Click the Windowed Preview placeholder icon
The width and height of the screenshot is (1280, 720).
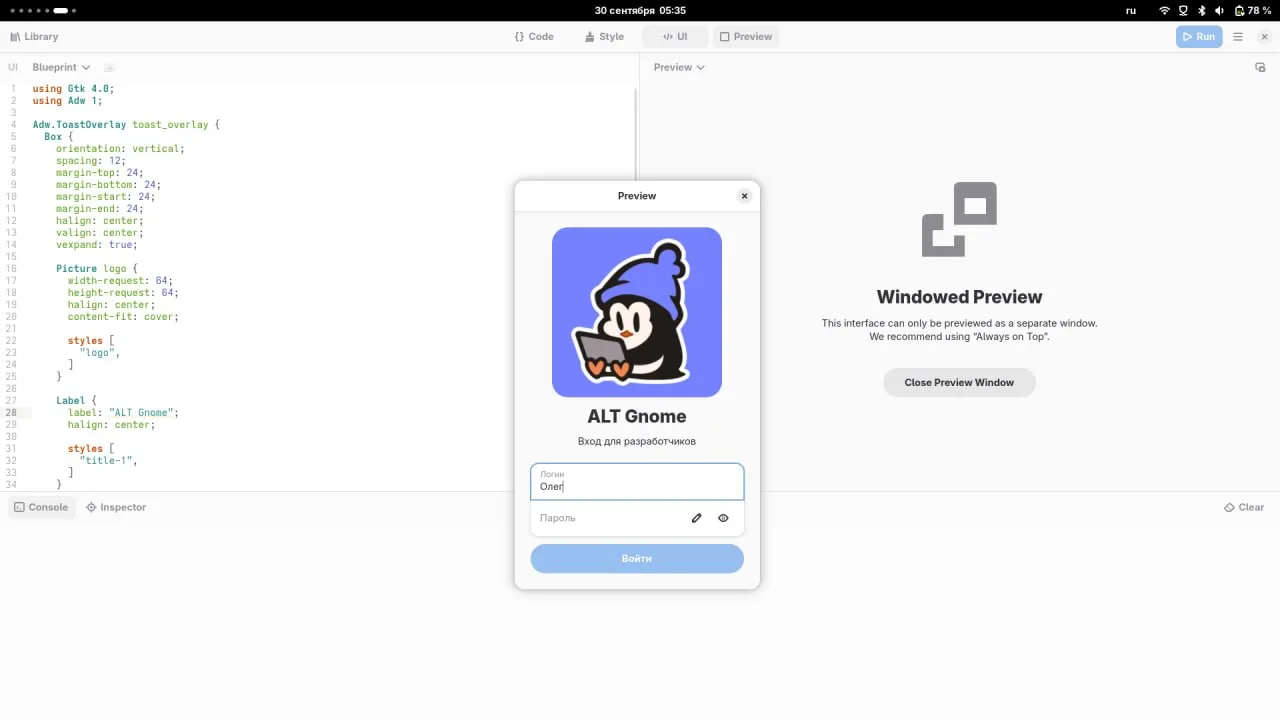coord(959,219)
